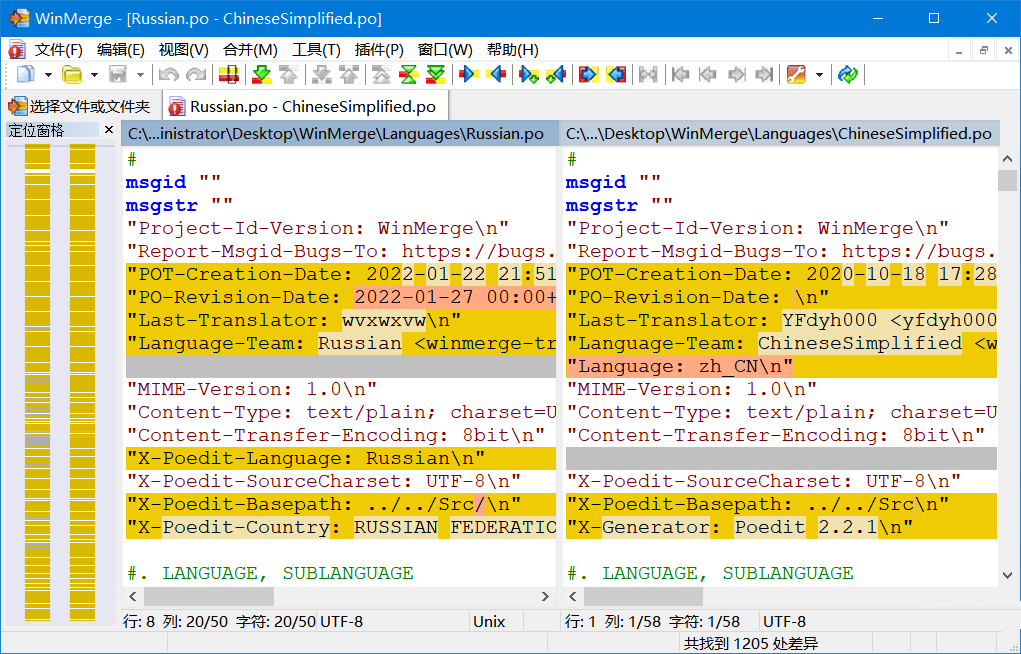Click left pane scroll-right arrow
Screen dimensions: 1021x654
[x=546, y=596]
